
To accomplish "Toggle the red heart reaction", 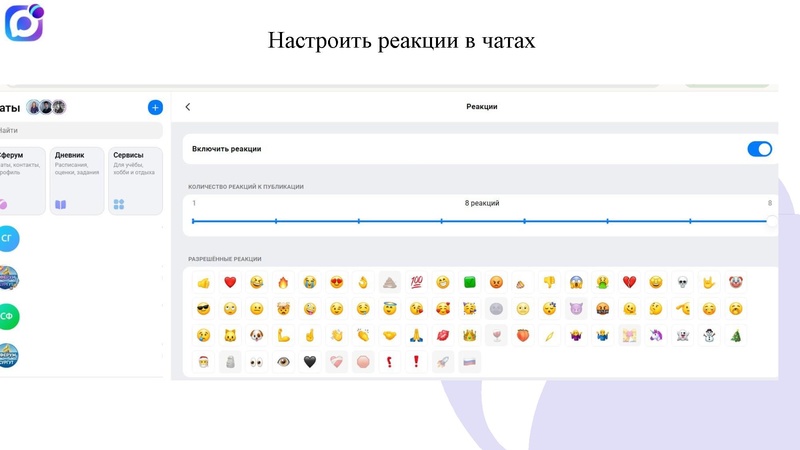I will click(230, 282).
